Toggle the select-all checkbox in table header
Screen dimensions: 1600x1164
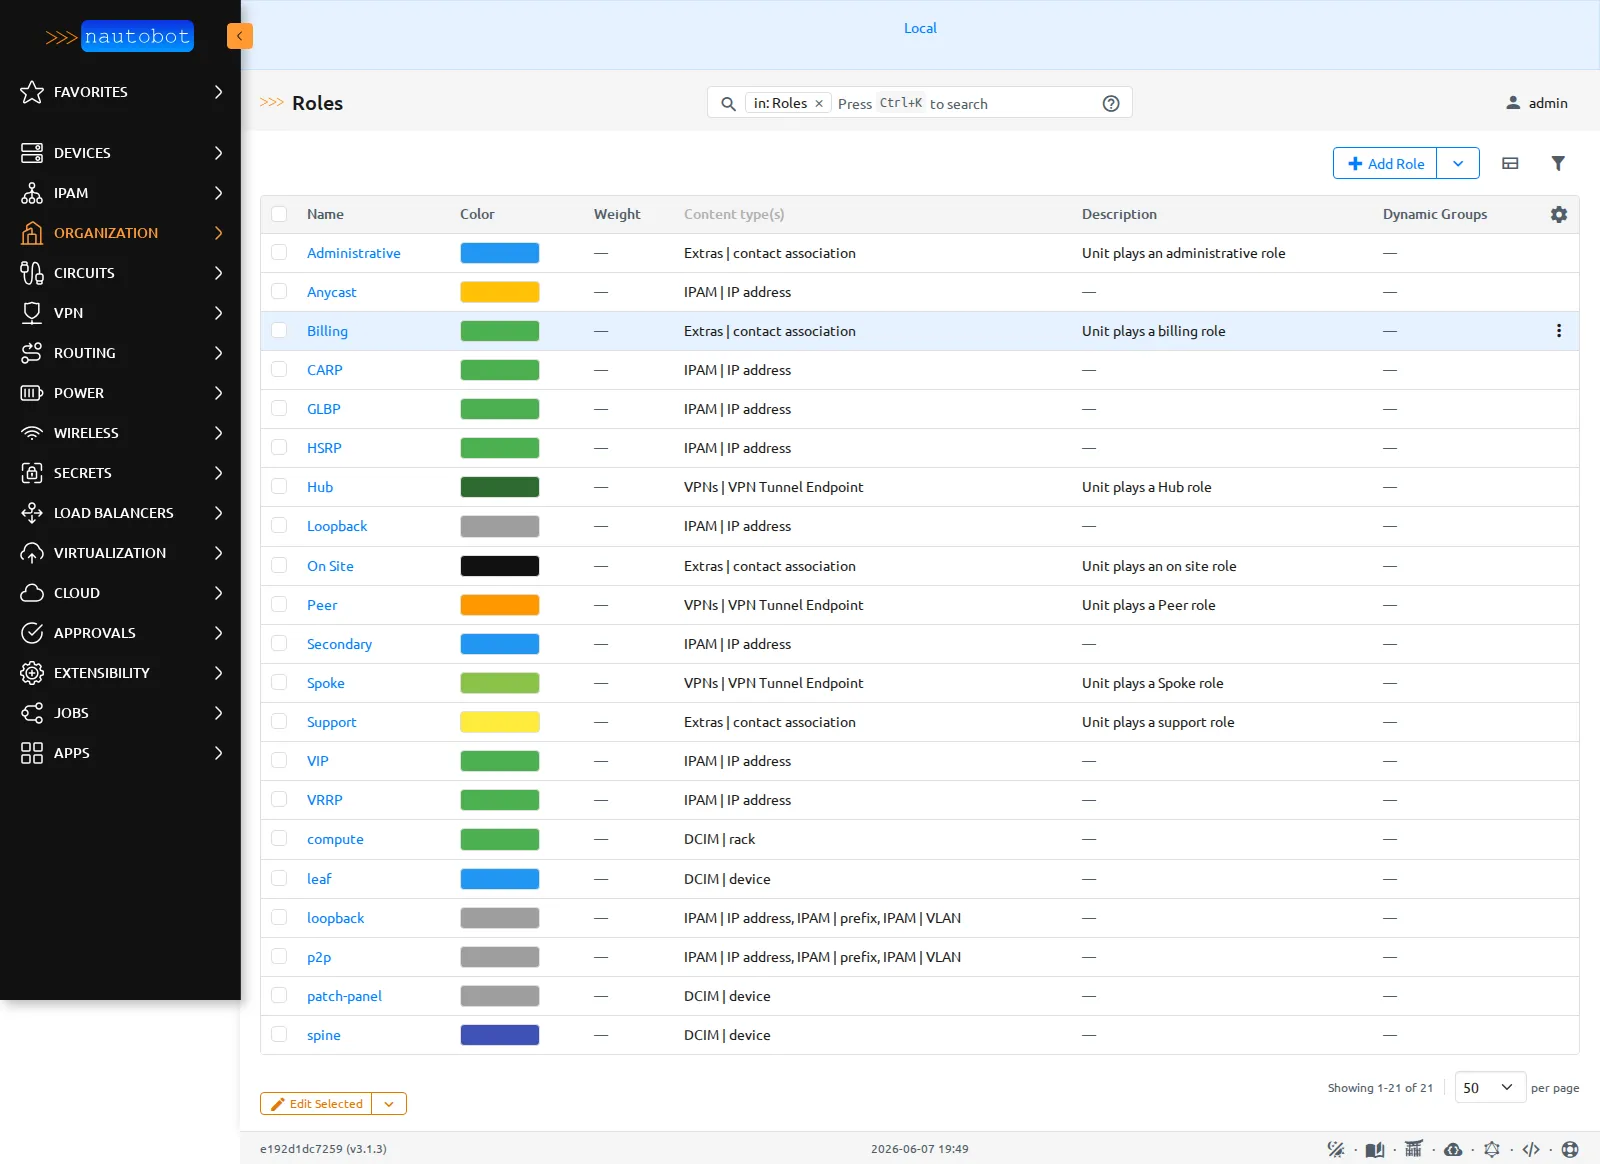coord(279,214)
